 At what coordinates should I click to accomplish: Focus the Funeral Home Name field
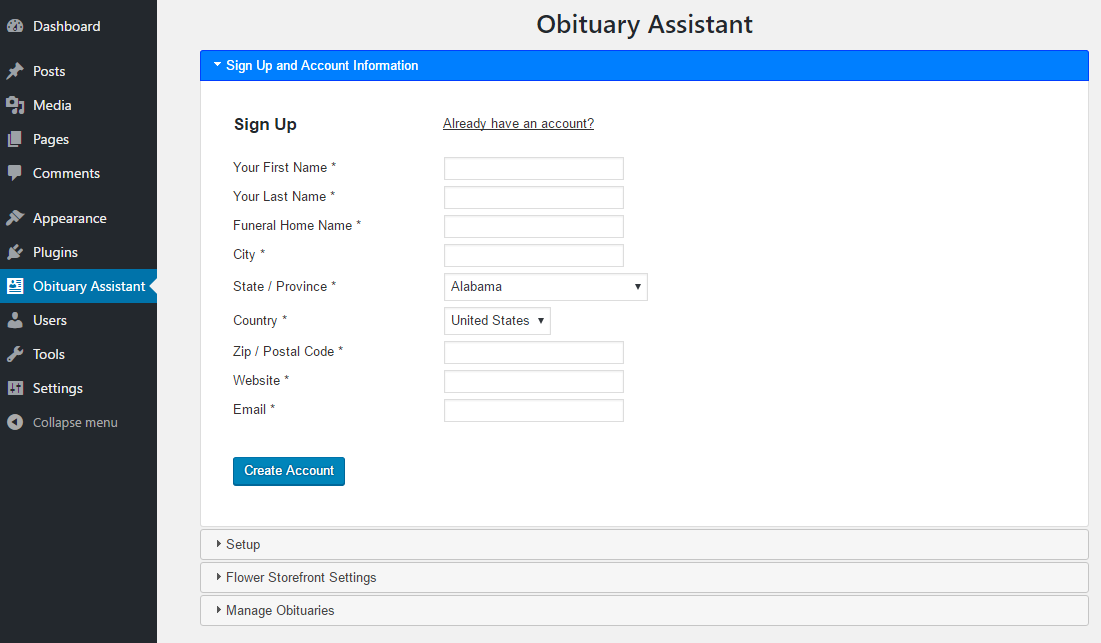pyautogui.click(x=533, y=226)
